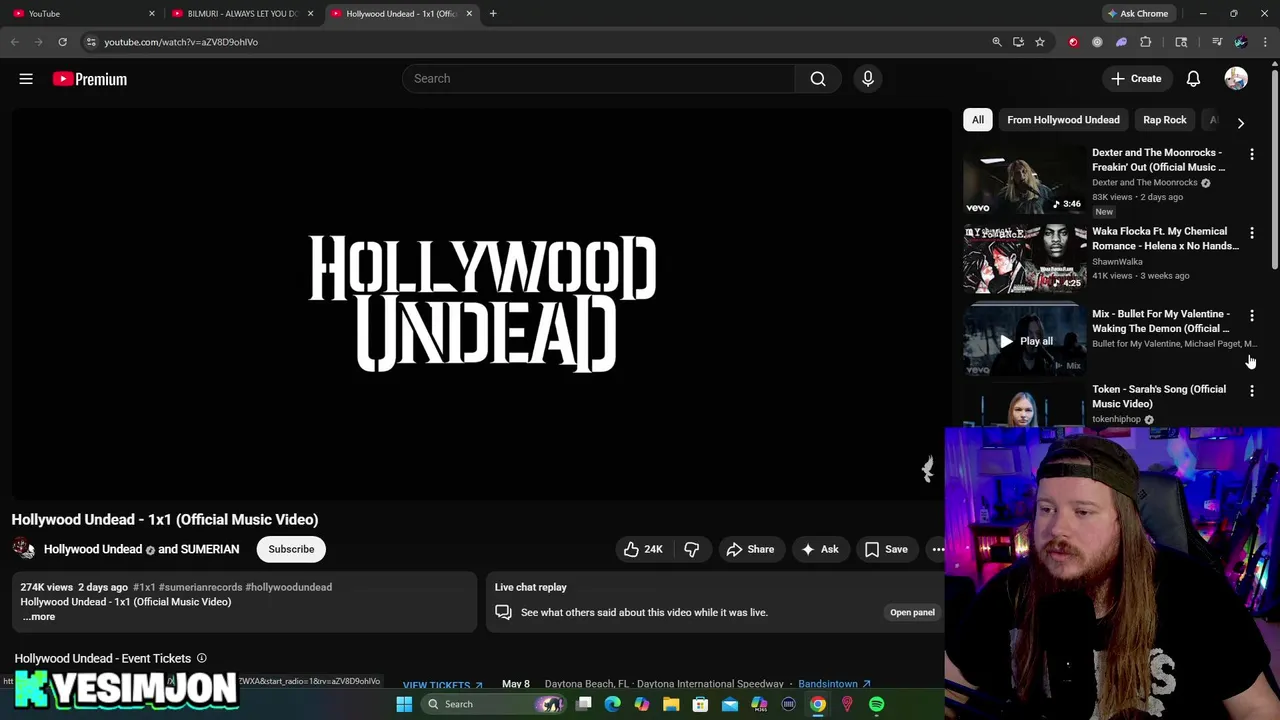Open File Explorer from taskbar
This screenshot has height=720, width=1280.
[671, 704]
